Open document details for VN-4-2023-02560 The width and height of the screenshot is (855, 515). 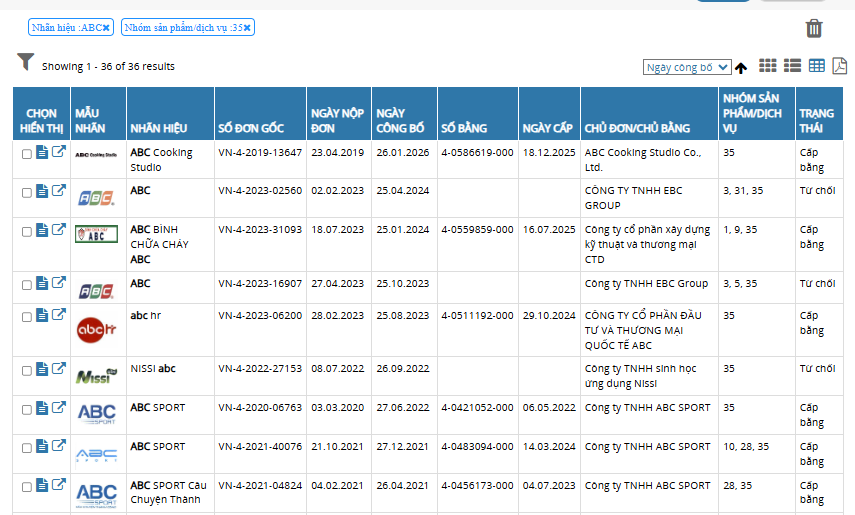click(42, 191)
